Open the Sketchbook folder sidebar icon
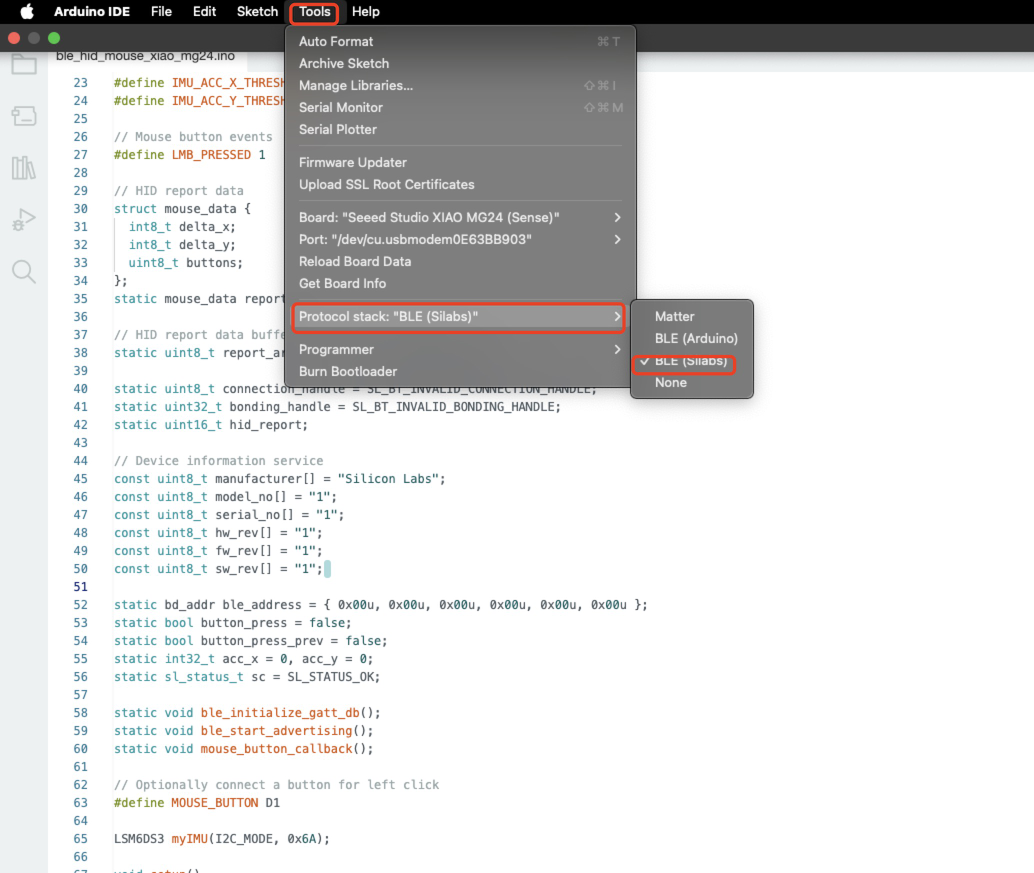The height and width of the screenshot is (873, 1034). click(x=24, y=65)
